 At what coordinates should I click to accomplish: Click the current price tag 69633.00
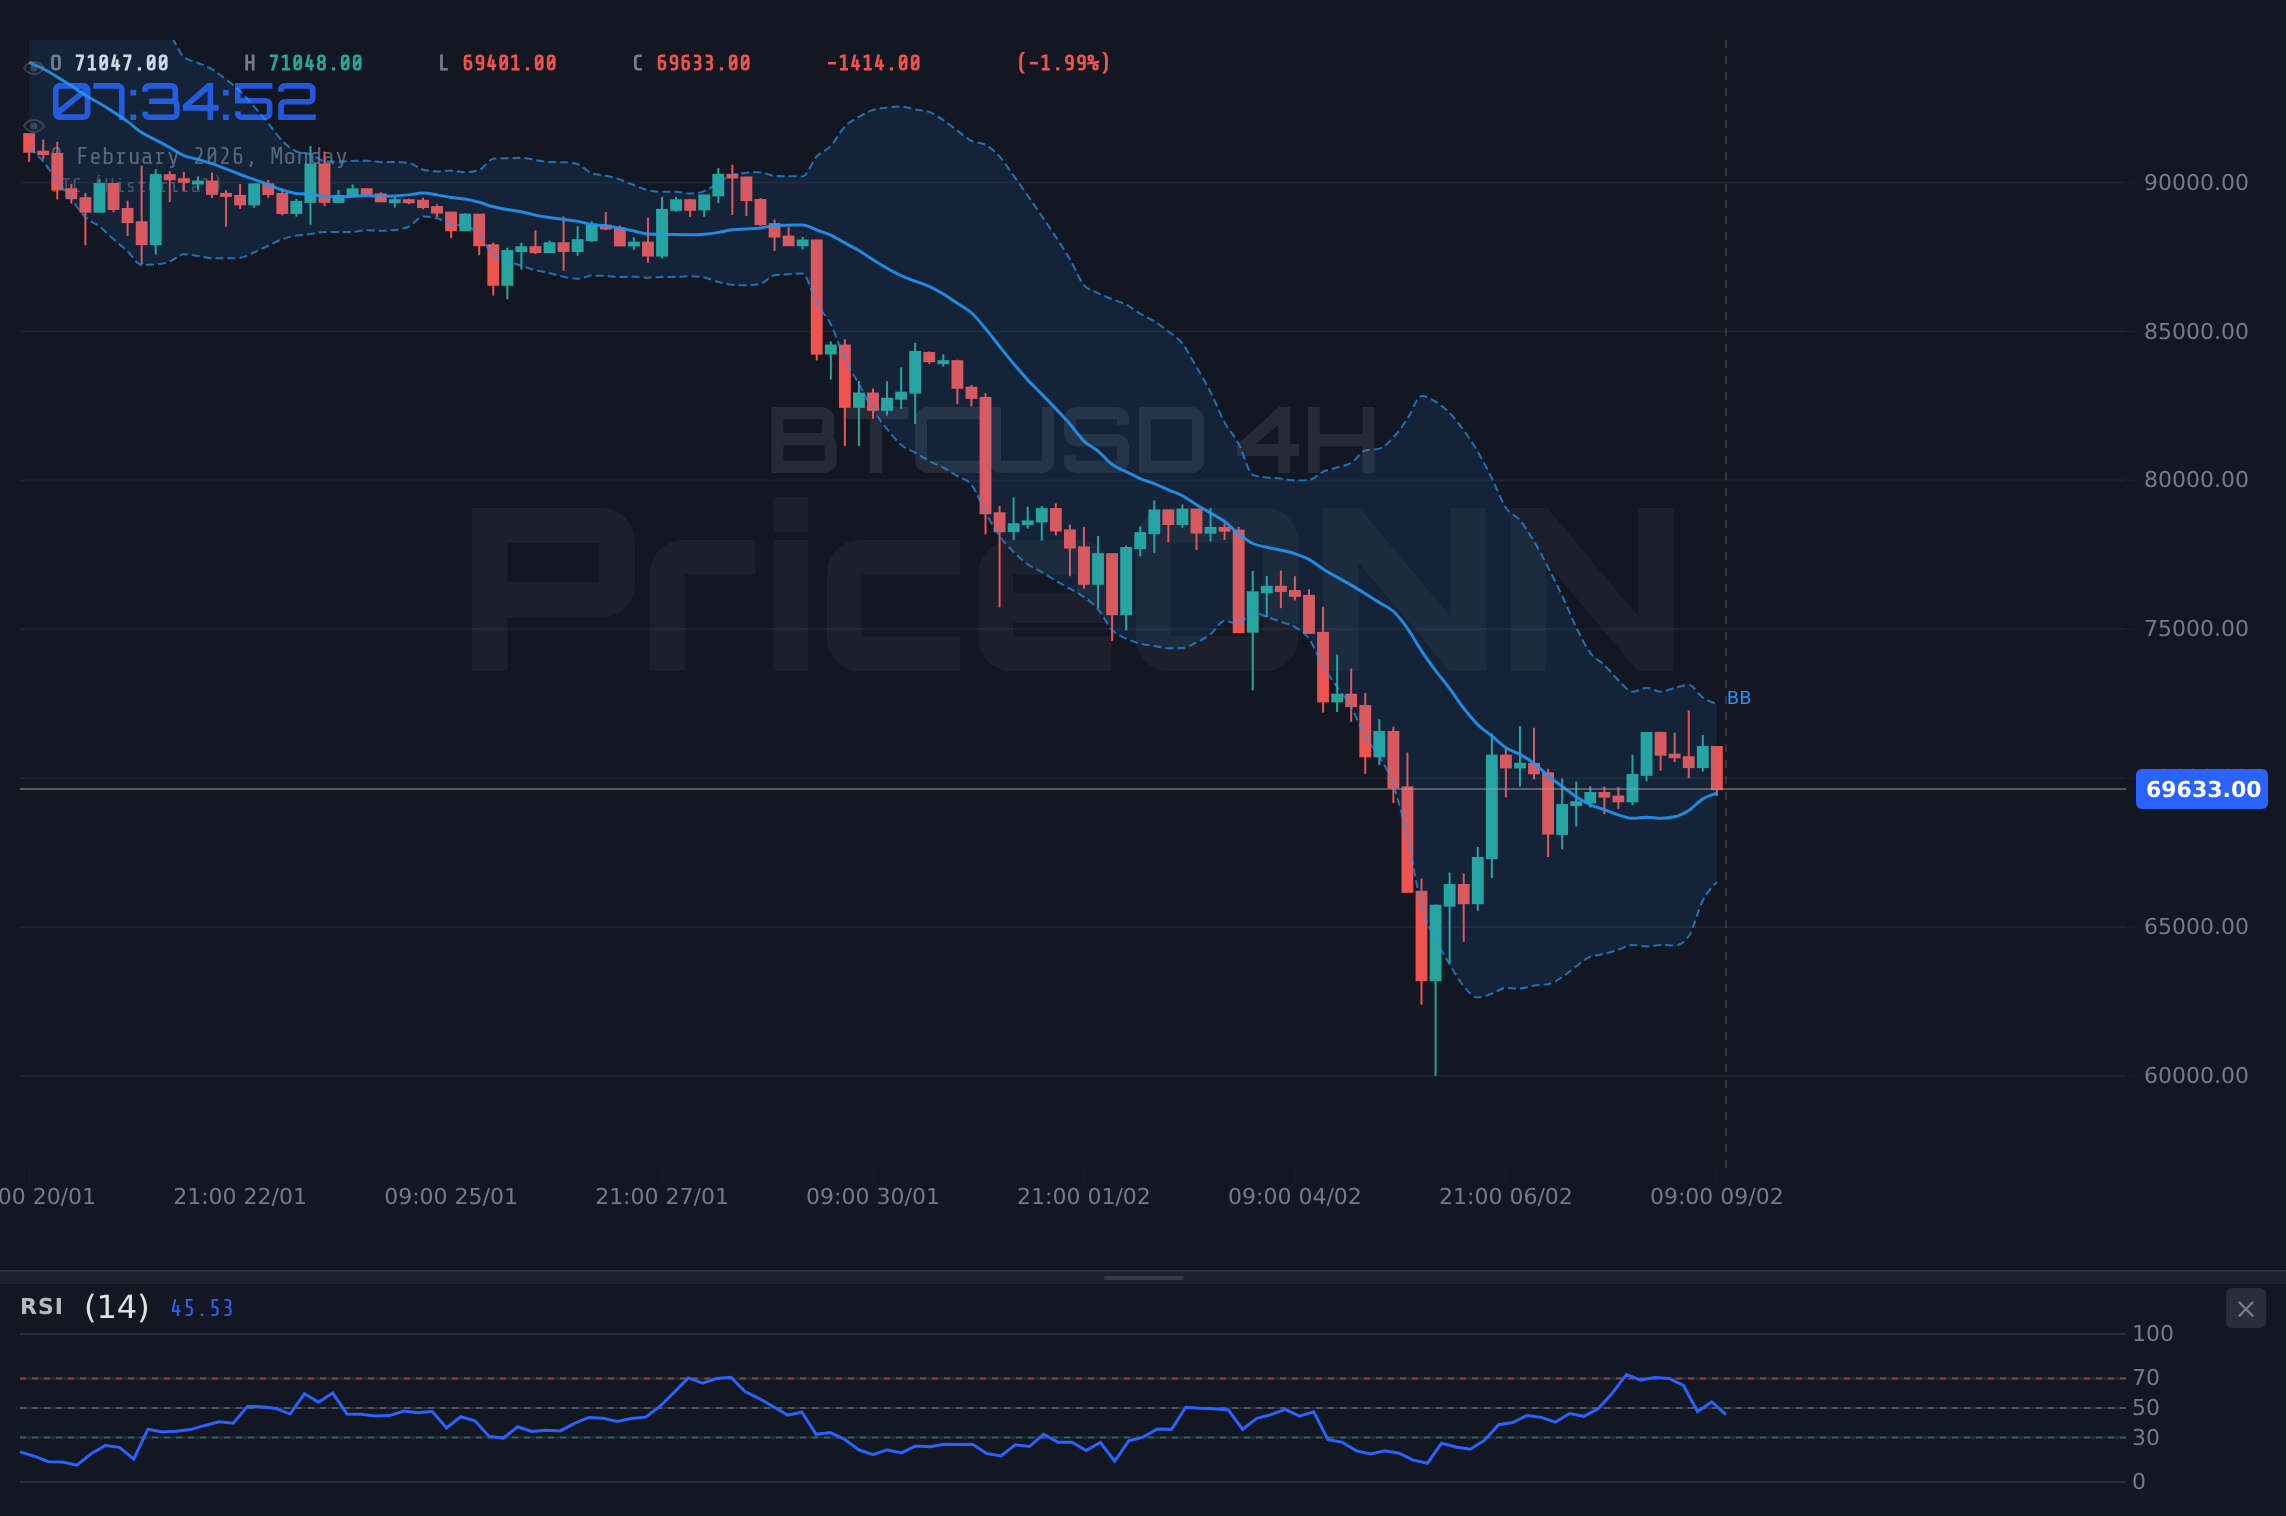coord(2202,789)
